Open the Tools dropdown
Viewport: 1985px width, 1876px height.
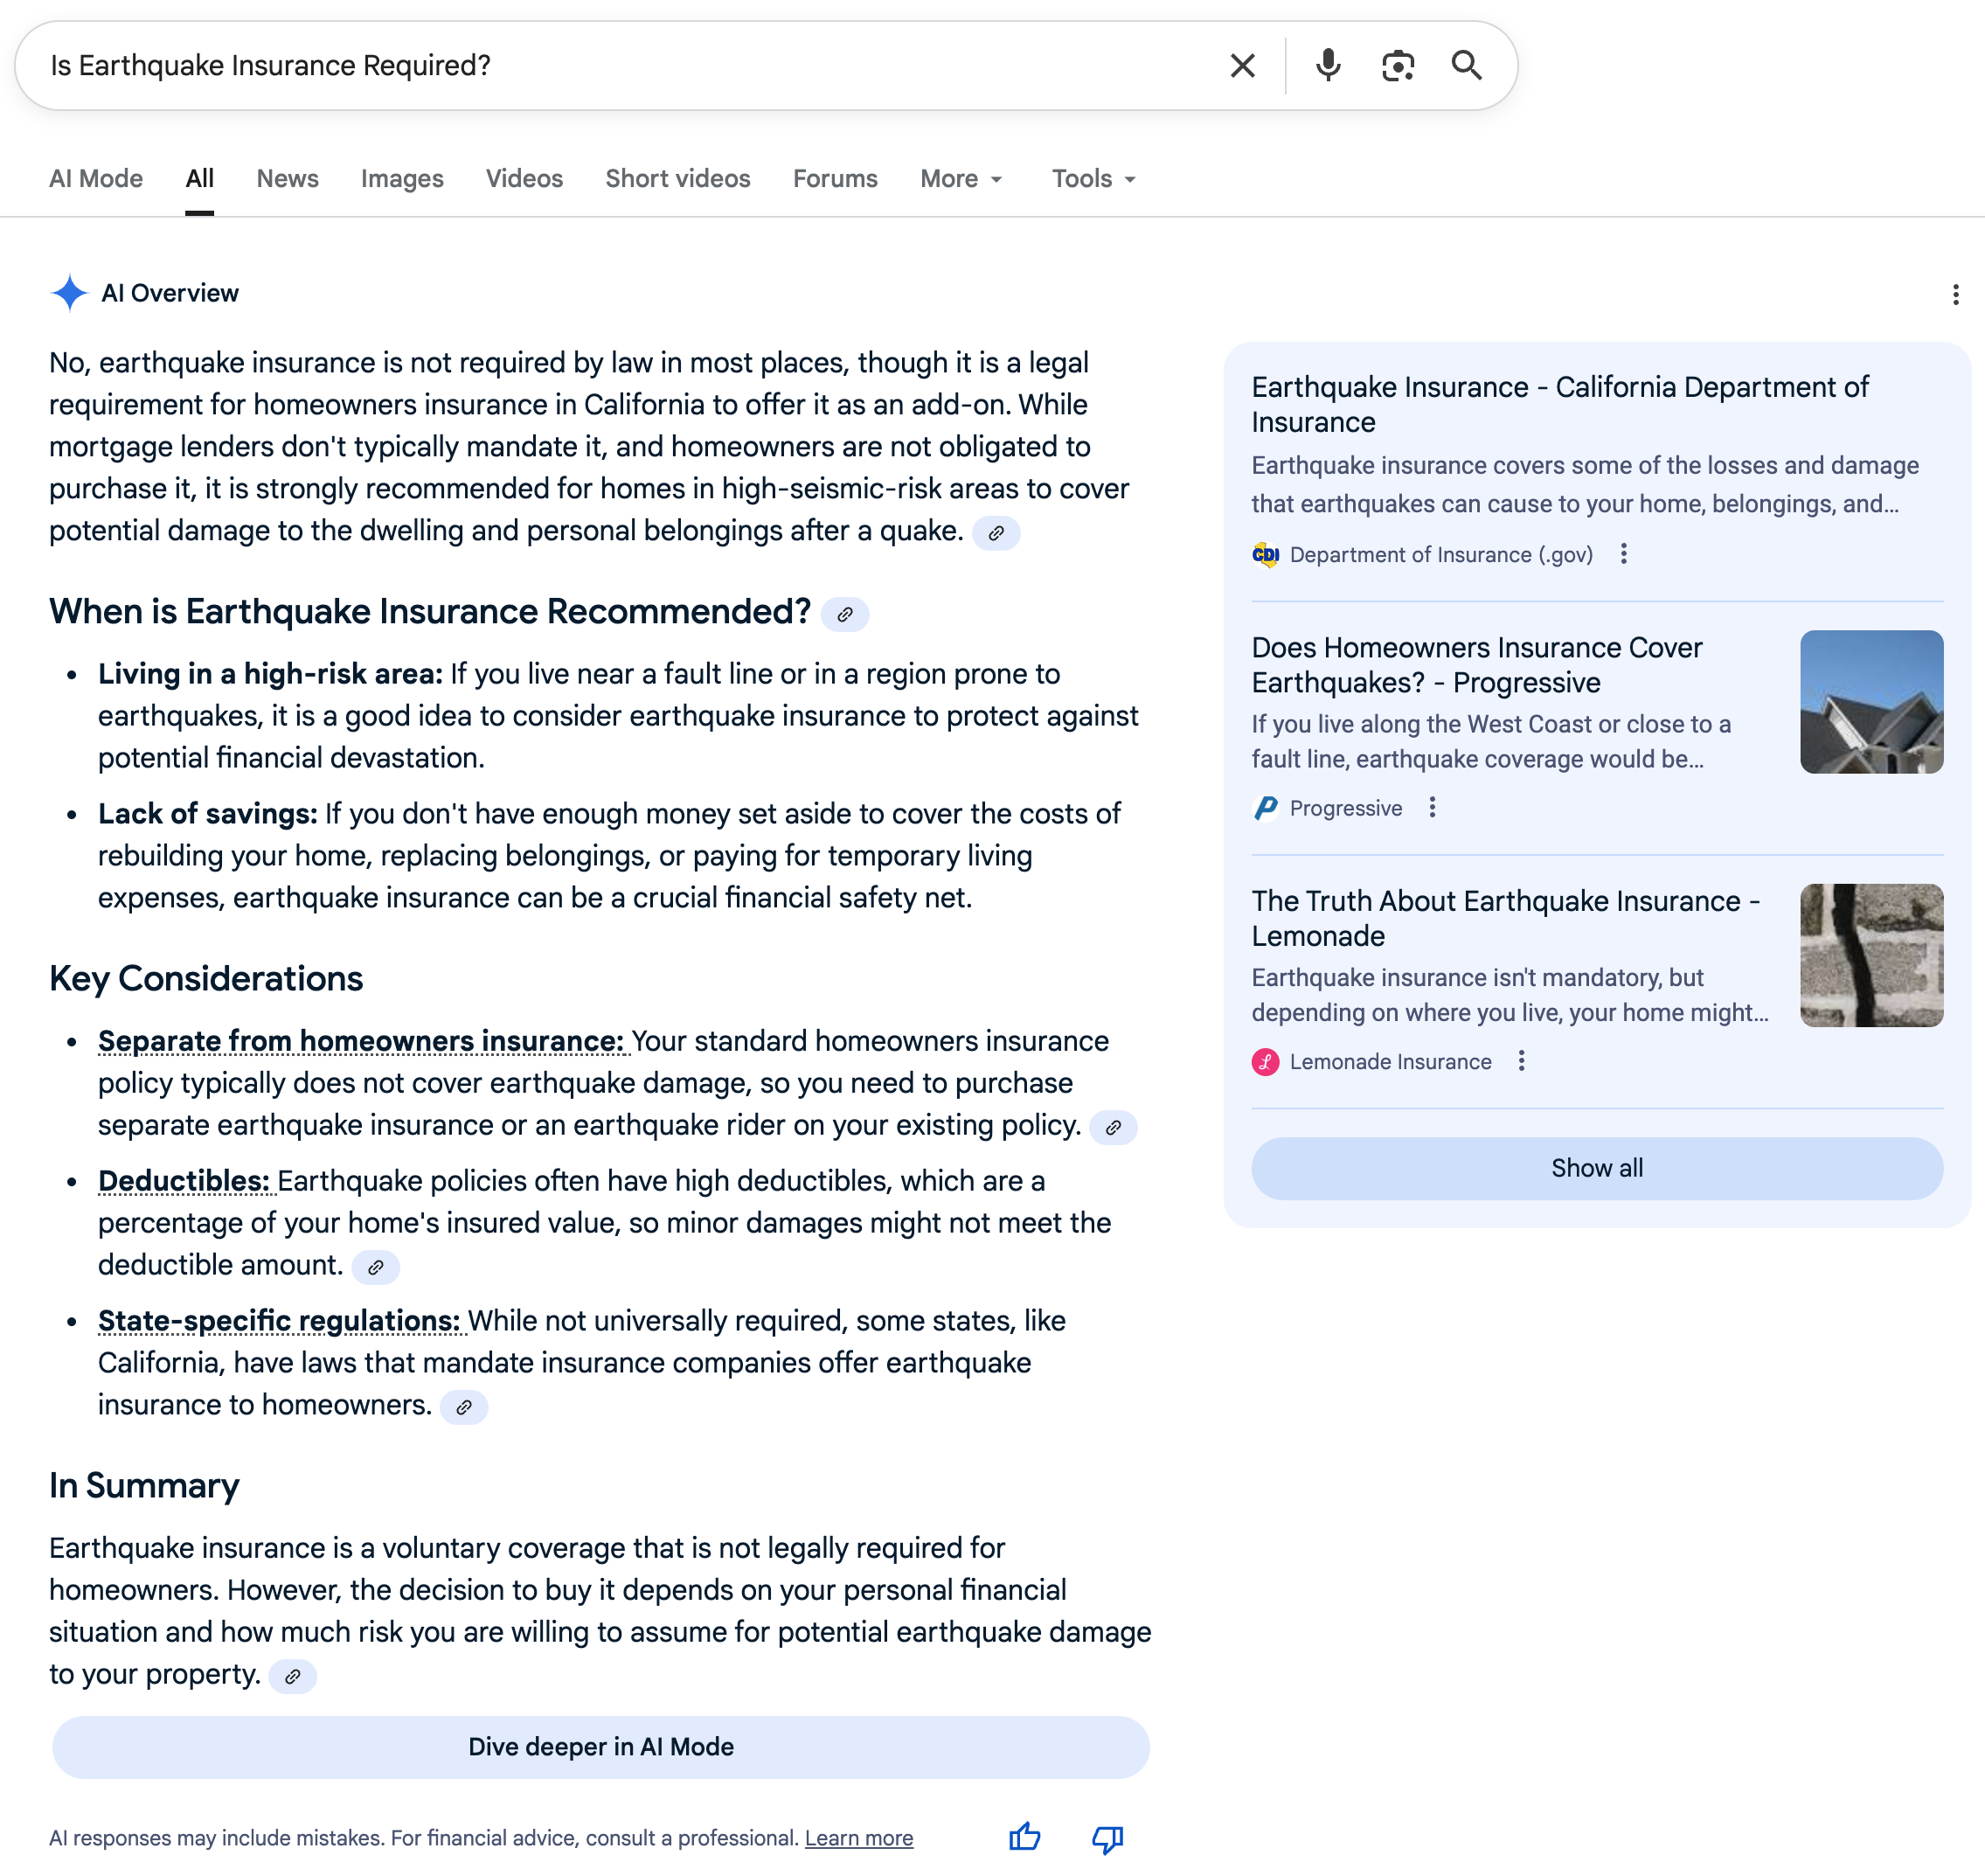tap(1091, 178)
